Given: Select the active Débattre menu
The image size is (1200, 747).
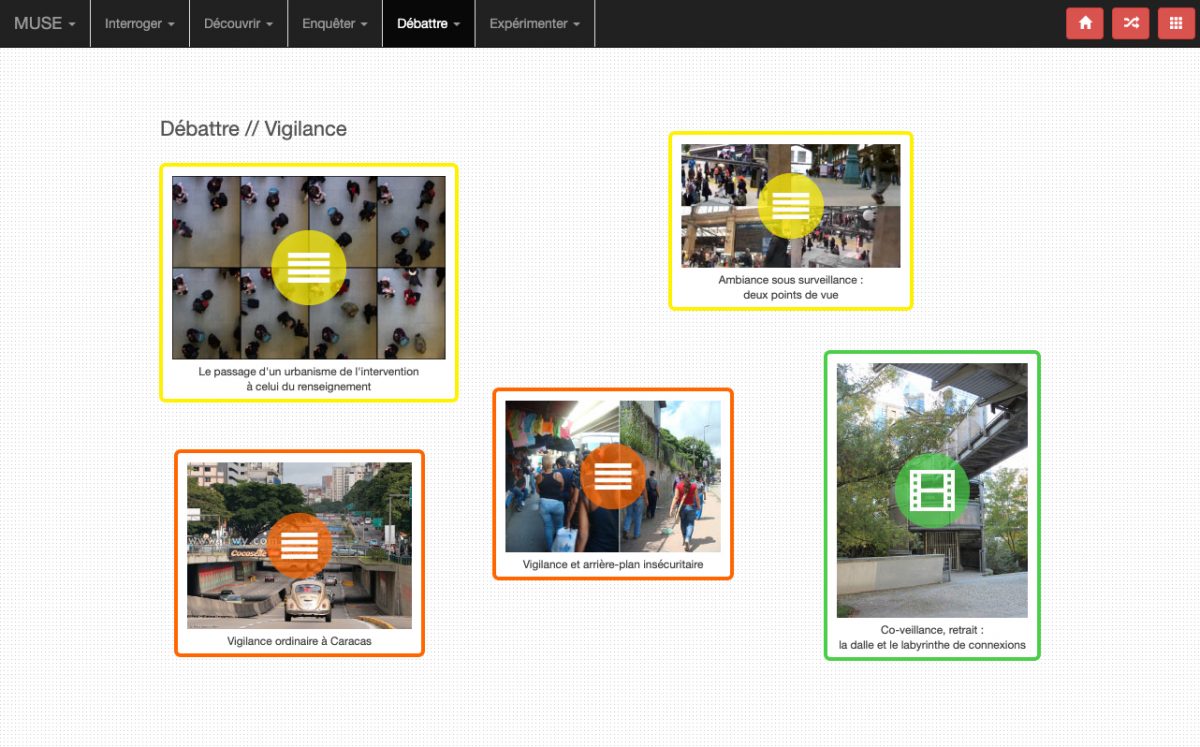Looking at the screenshot, I should pyautogui.click(x=428, y=23).
